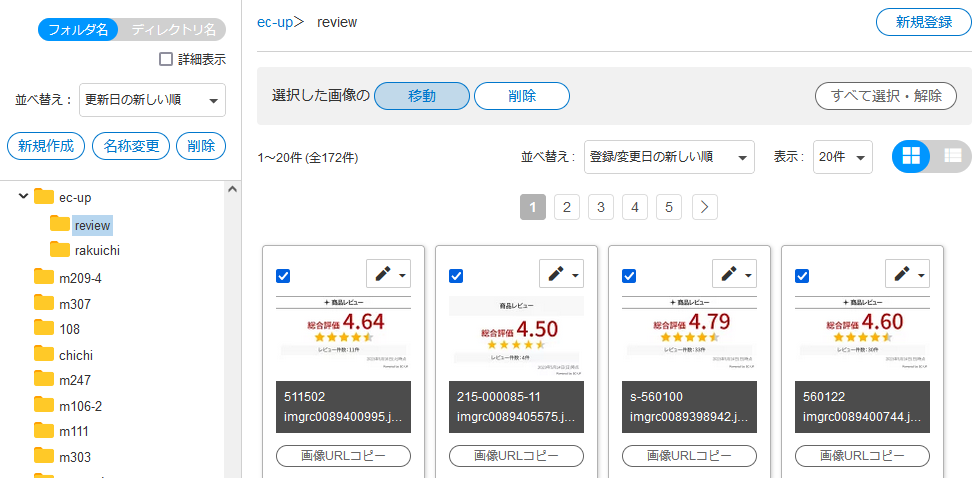
Task: Open the 4.79 review rating thumbnail
Action: click(690, 333)
